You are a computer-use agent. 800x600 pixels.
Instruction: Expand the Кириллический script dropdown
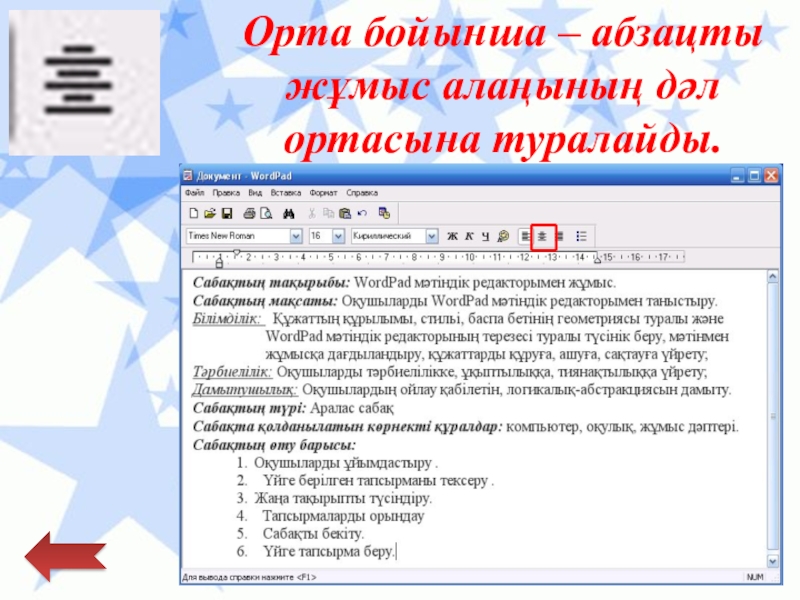[x=432, y=236]
